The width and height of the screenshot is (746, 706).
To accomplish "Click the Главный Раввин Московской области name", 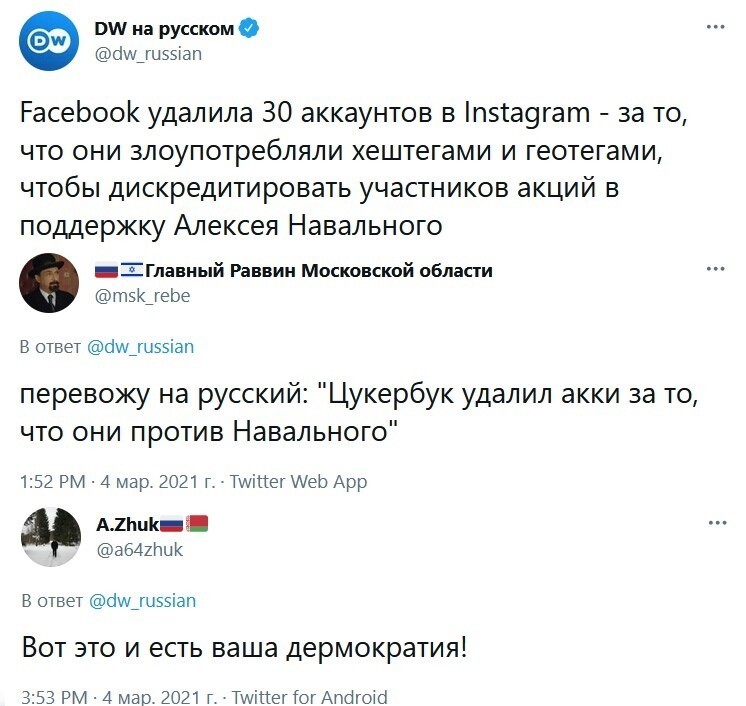I will pyautogui.click(x=318, y=270).
